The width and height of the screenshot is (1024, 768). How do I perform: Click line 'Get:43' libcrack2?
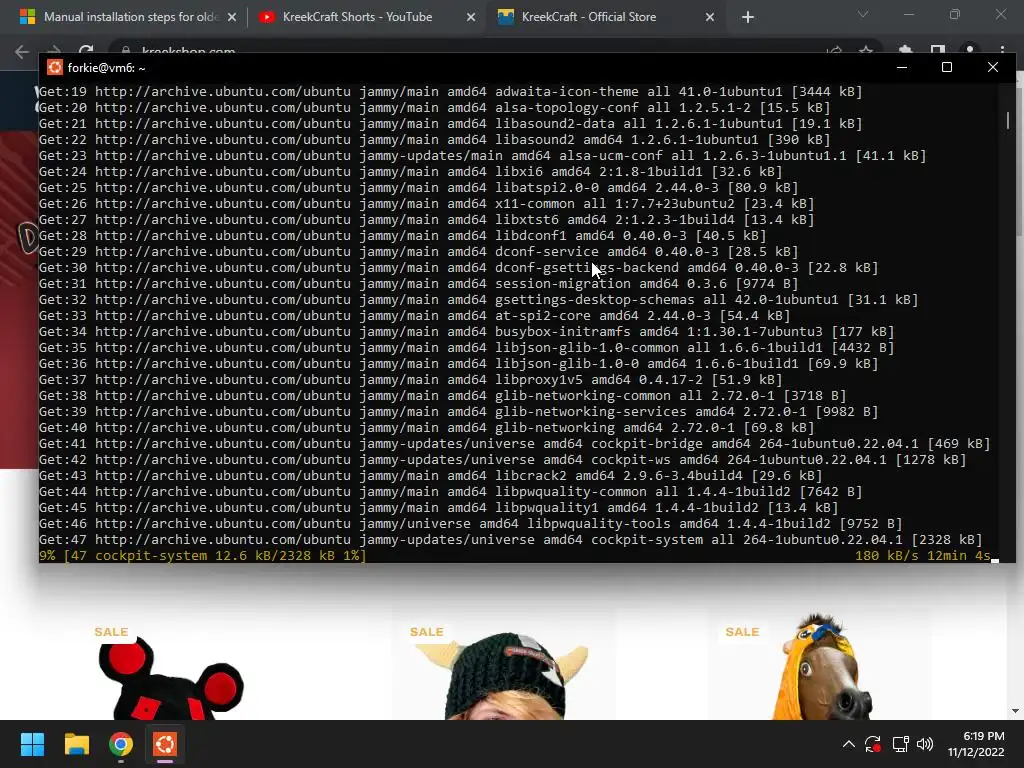coord(430,475)
